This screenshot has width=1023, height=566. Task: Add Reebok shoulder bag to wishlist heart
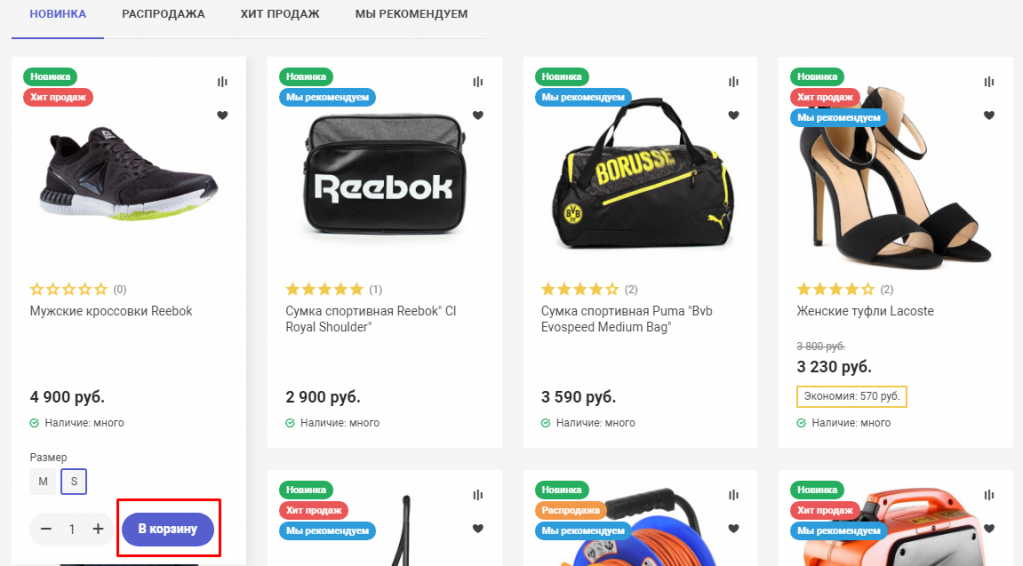pyautogui.click(x=478, y=115)
